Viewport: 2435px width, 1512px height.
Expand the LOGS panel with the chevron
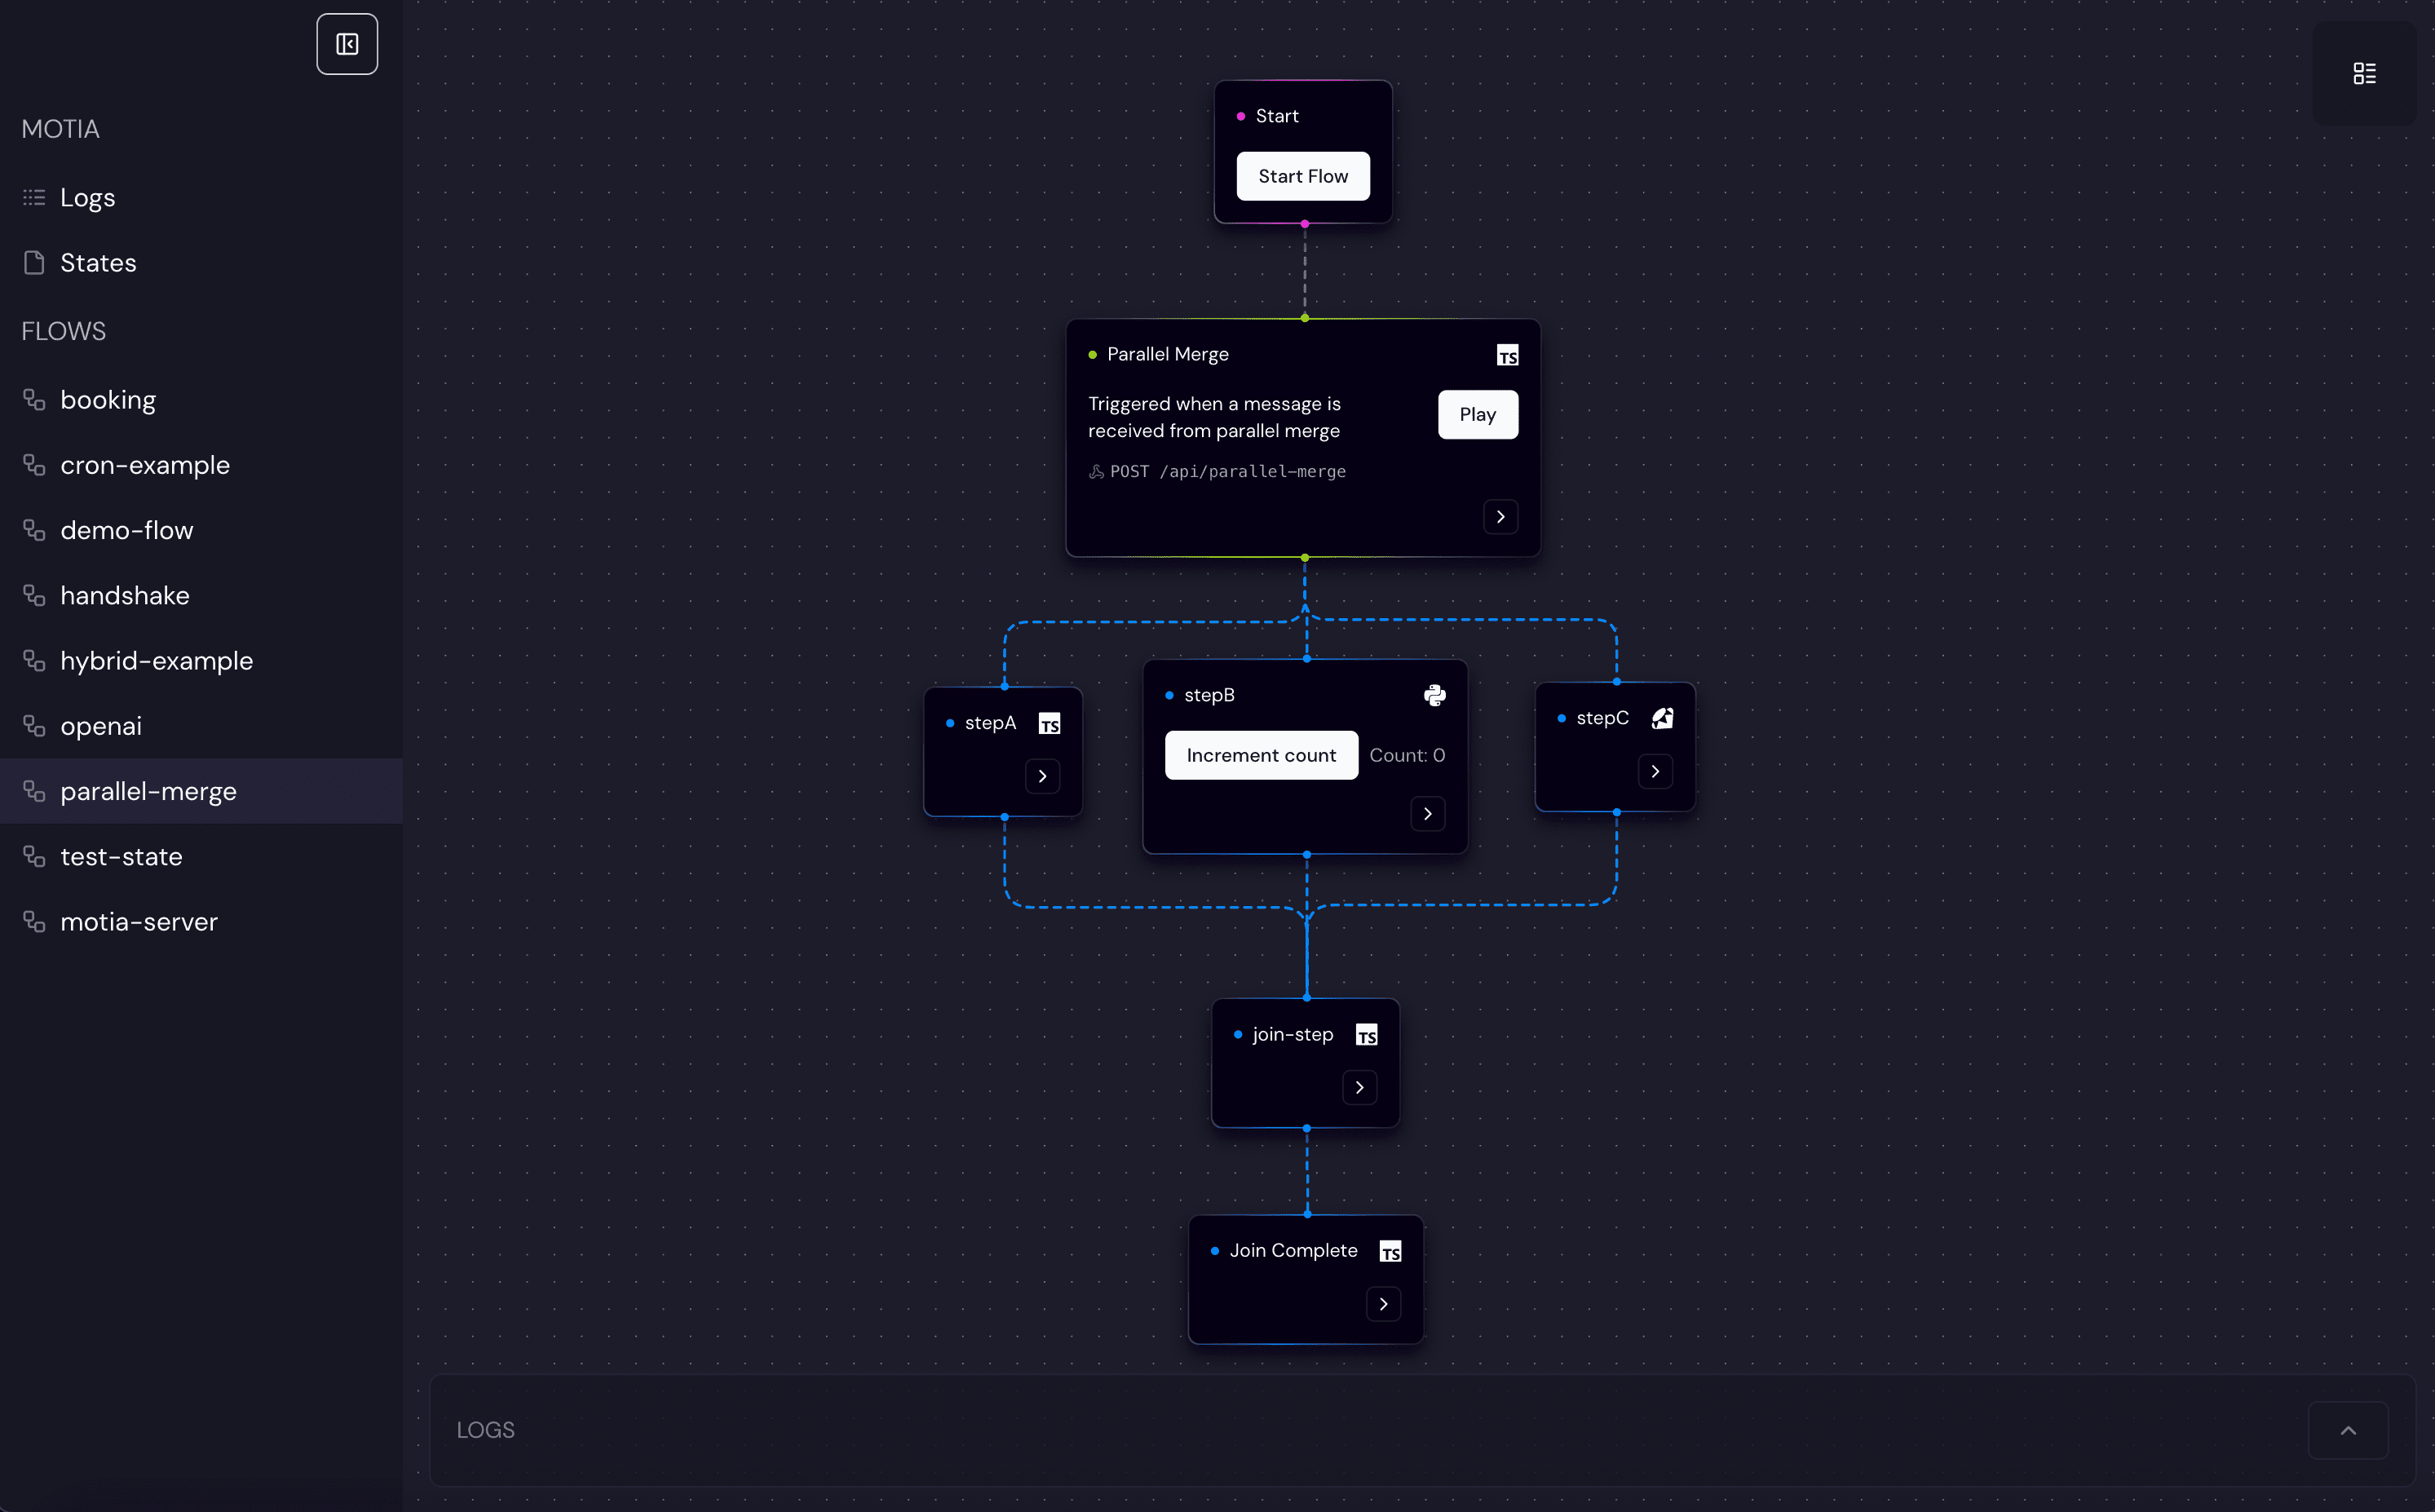tap(2347, 1430)
